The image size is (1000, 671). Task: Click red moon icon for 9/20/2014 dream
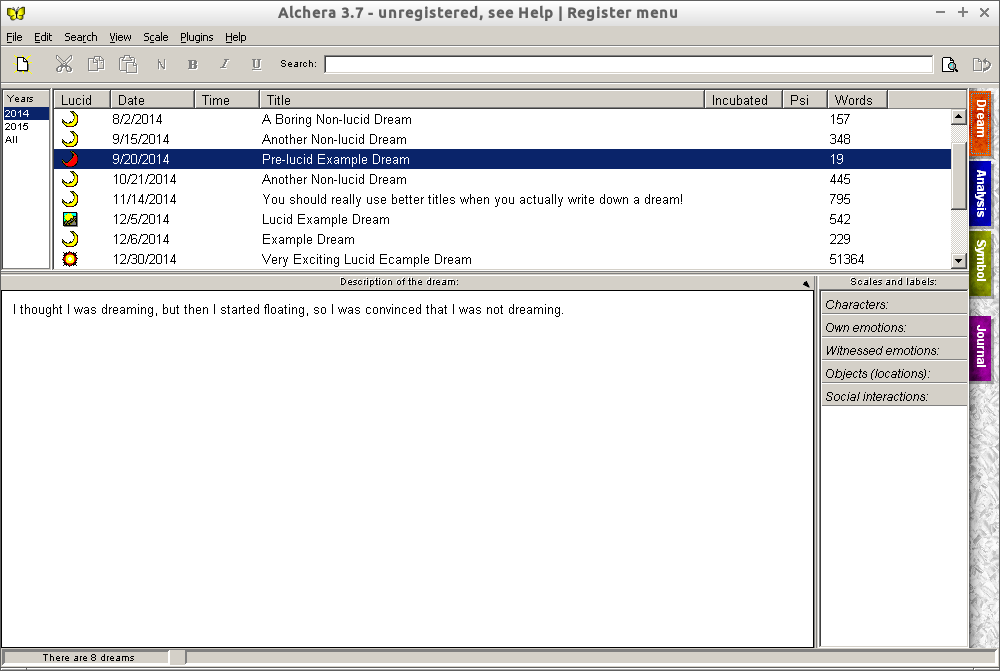70,159
